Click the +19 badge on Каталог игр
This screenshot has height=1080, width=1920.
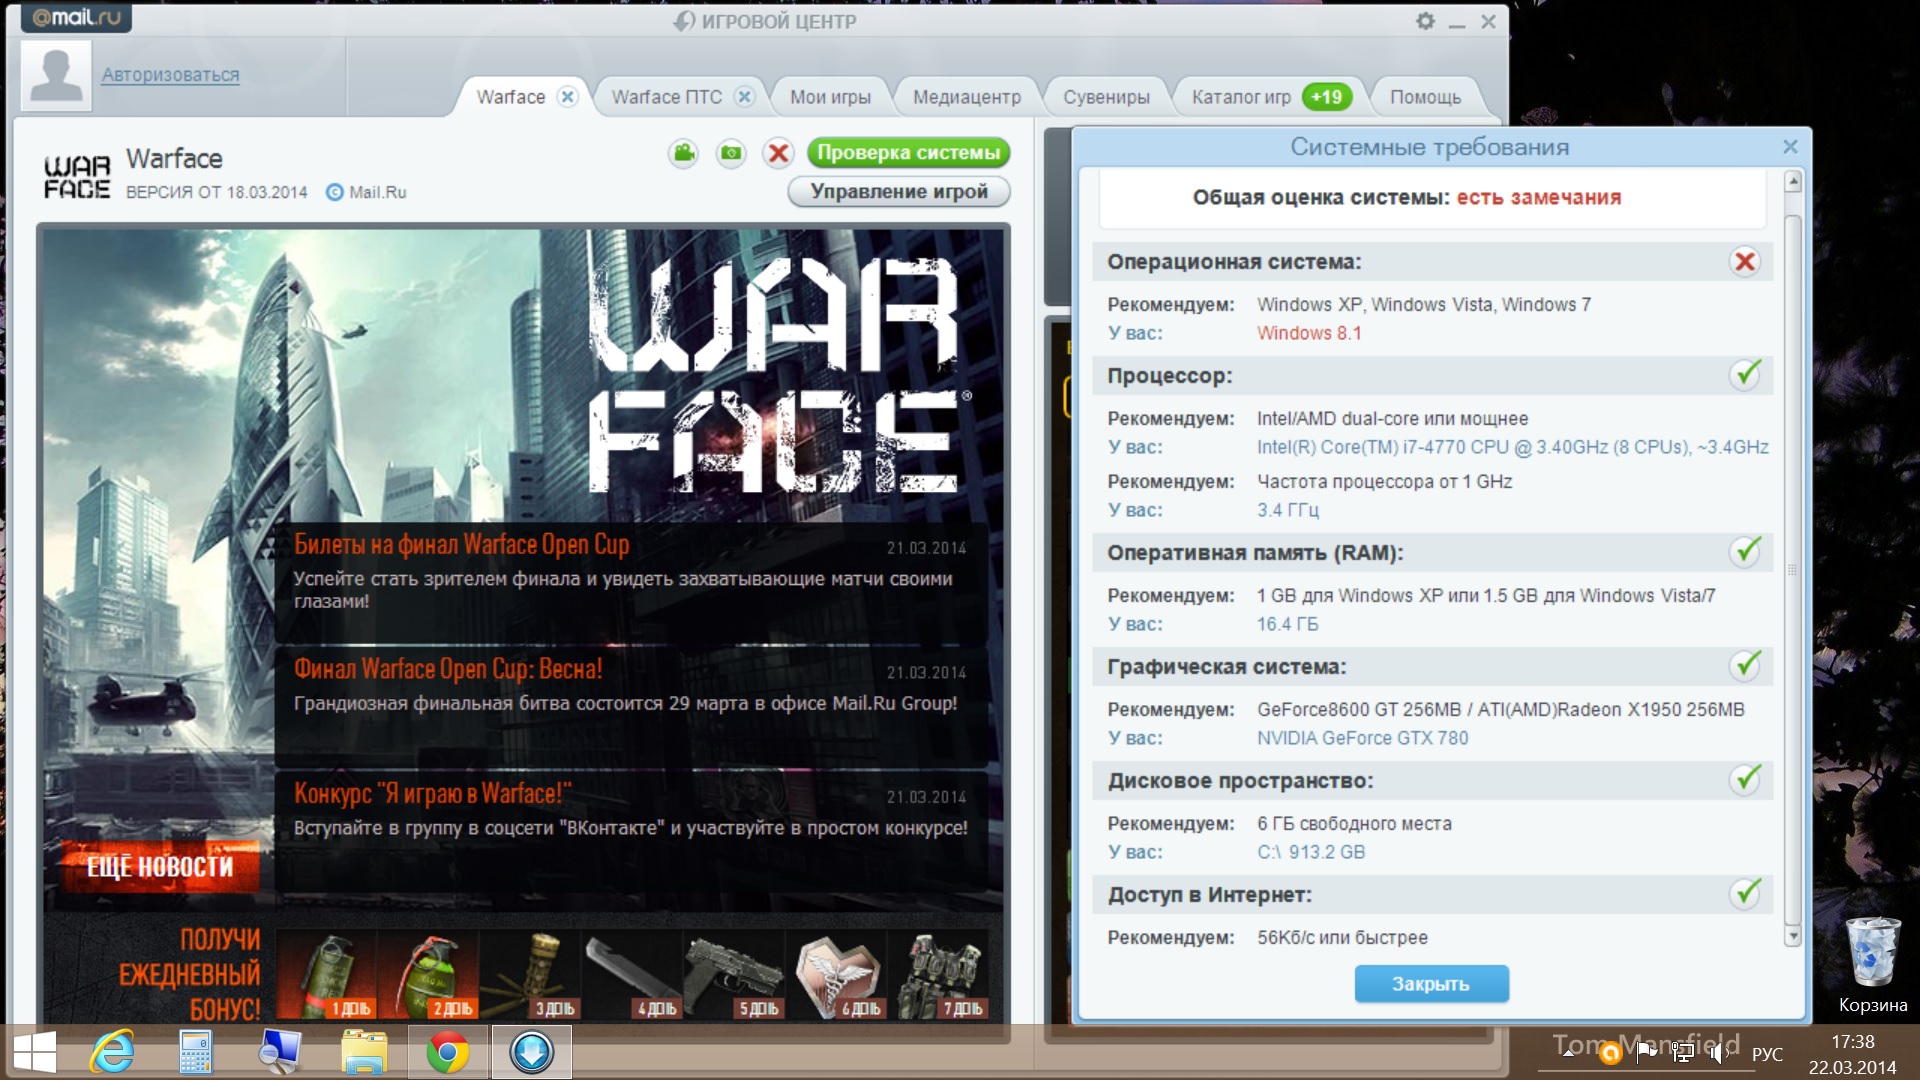(1327, 97)
